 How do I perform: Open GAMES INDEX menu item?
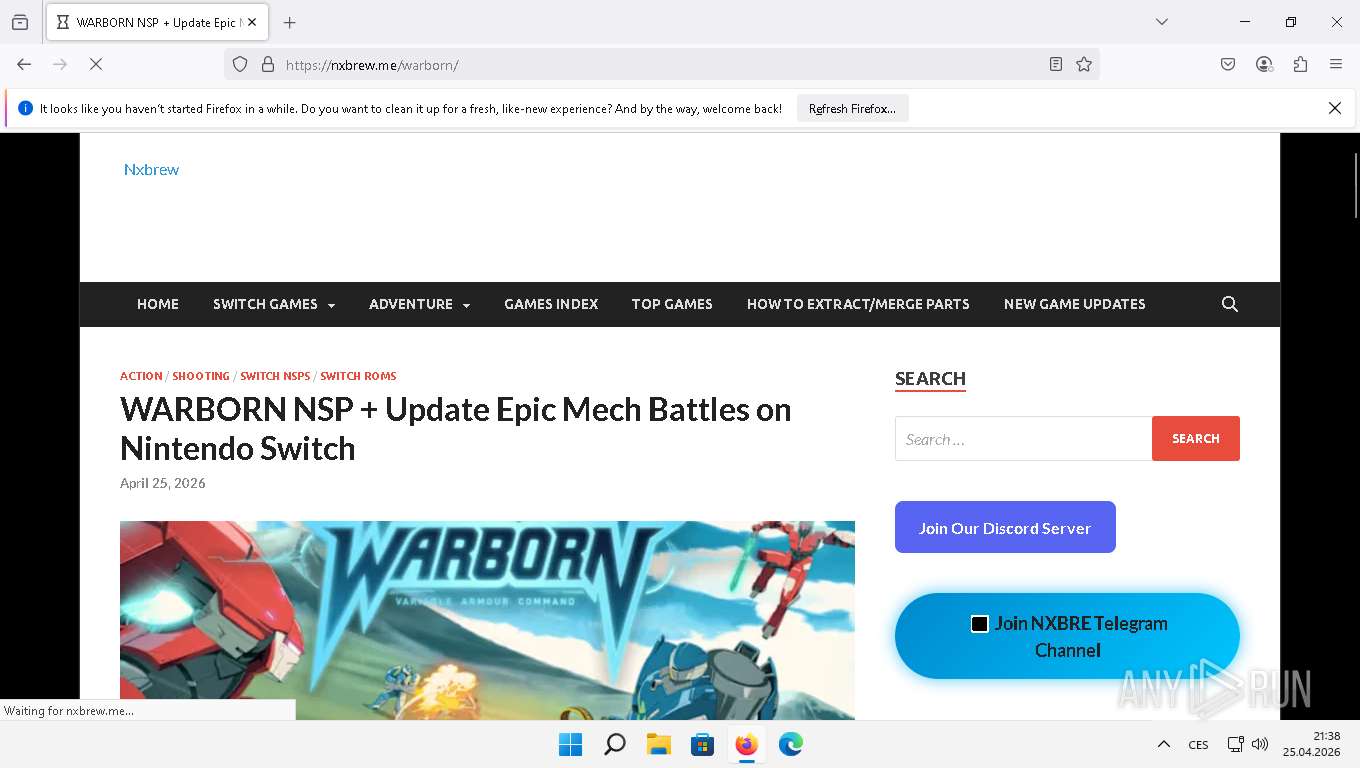tap(551, 304)
